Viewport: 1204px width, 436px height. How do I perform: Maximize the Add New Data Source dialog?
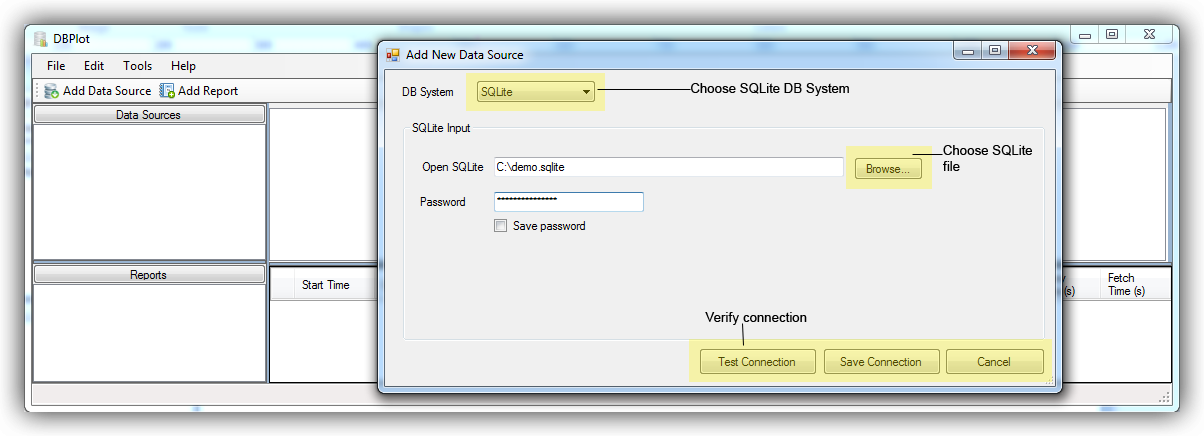pos(994,50)
